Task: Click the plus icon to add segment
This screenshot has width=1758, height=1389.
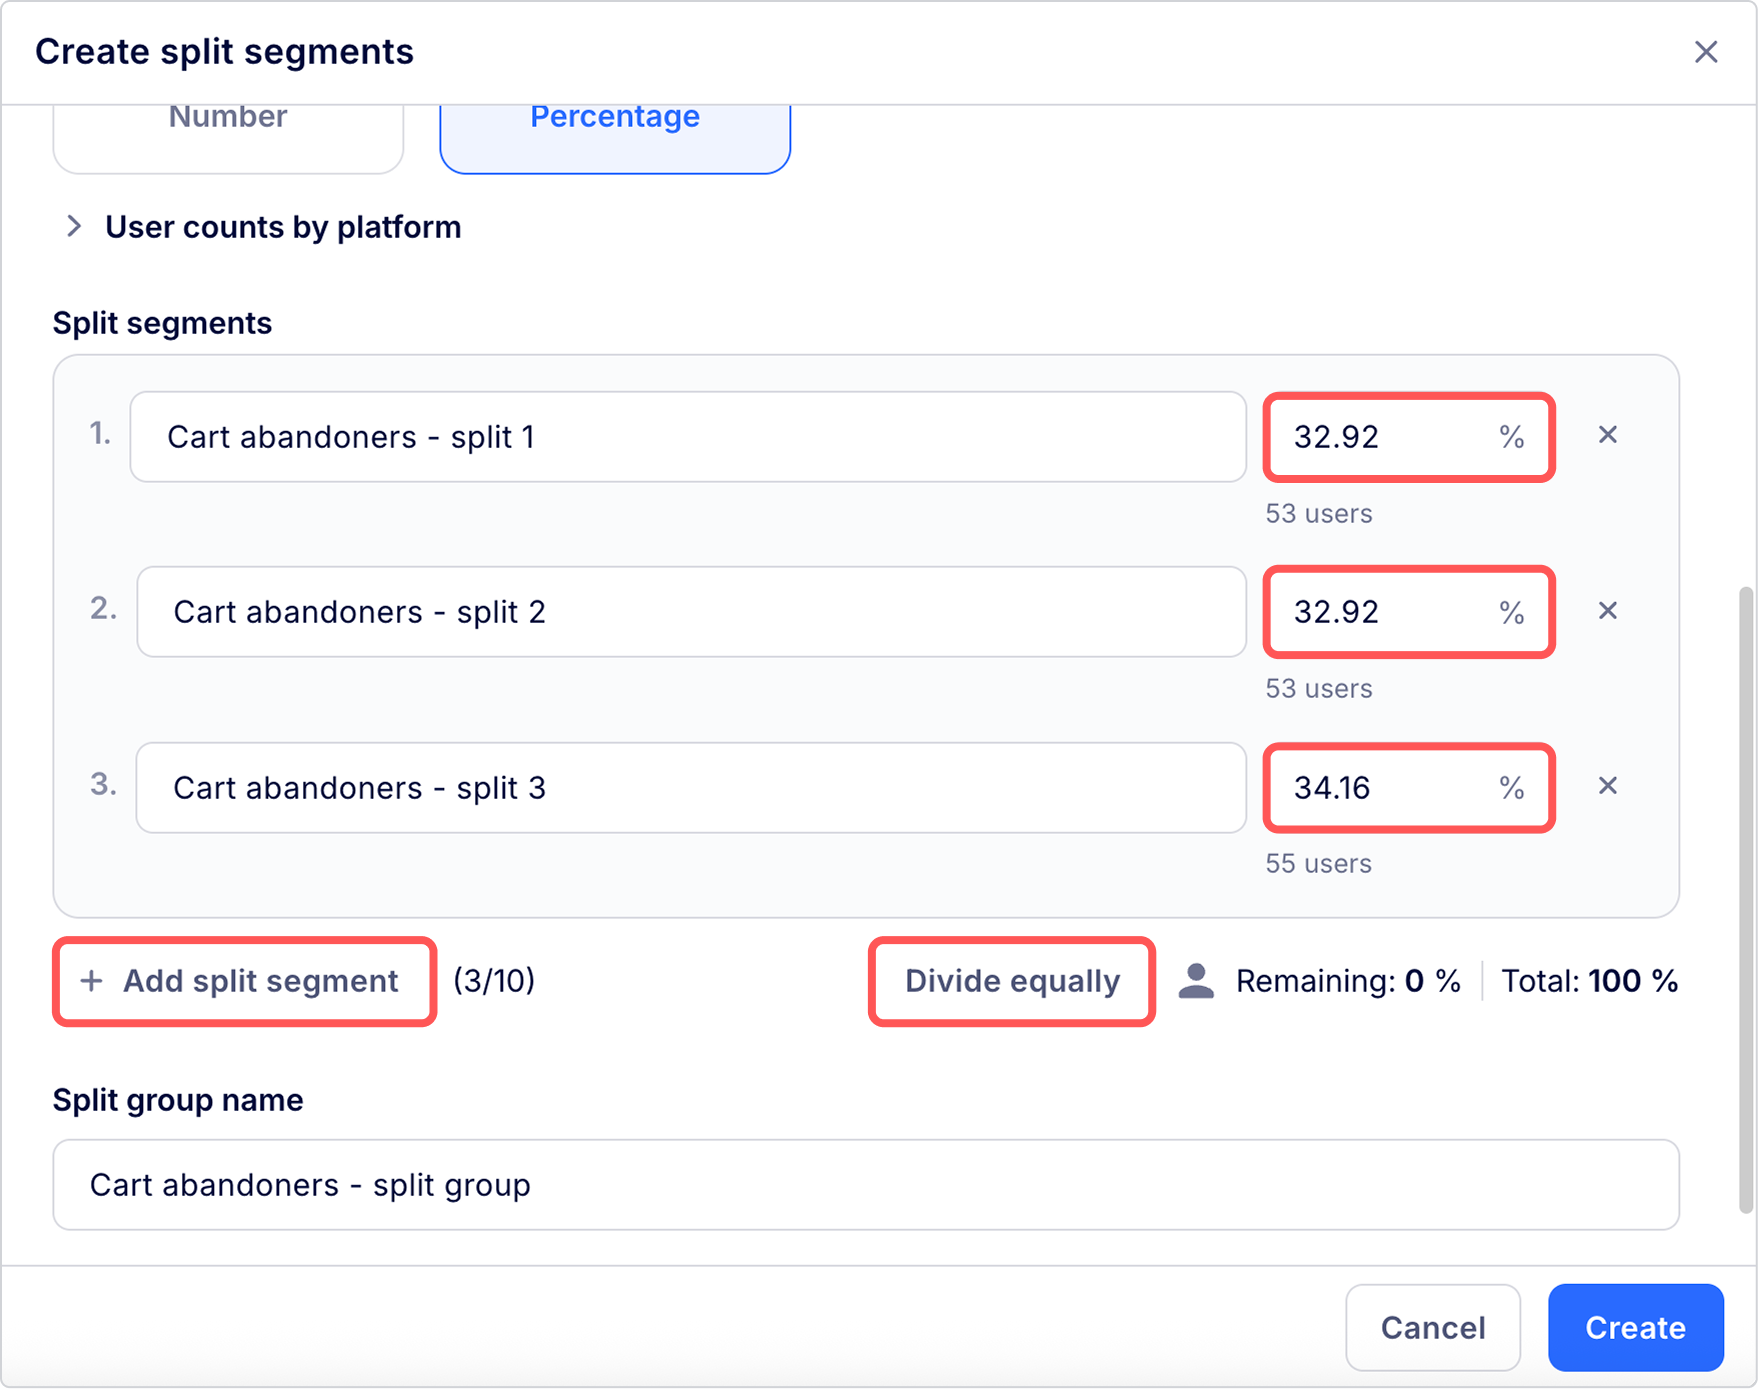Action: point(91,981)
